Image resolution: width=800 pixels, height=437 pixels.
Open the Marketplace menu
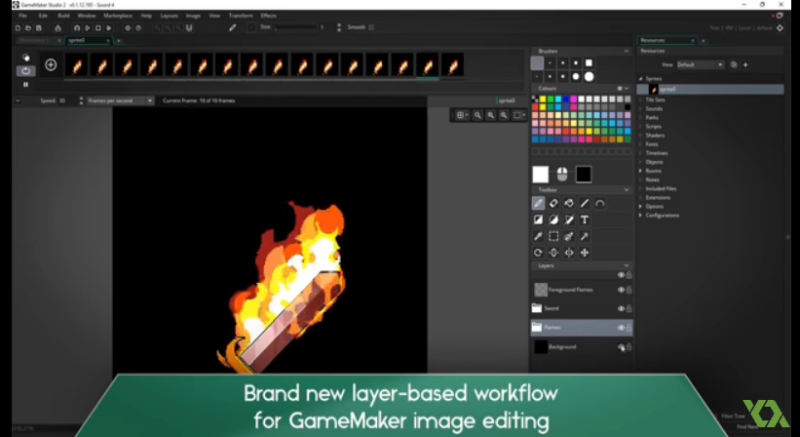[x=118, y=16]
